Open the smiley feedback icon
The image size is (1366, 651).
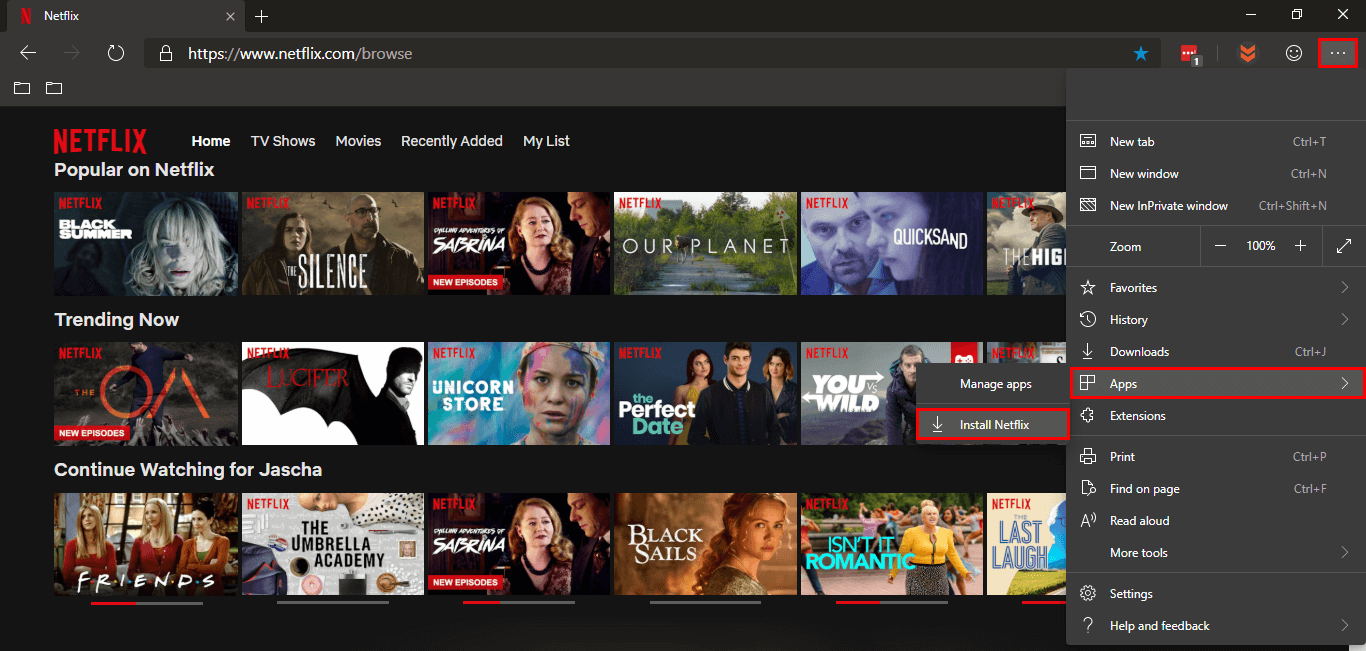click(x=1294, y=54)
